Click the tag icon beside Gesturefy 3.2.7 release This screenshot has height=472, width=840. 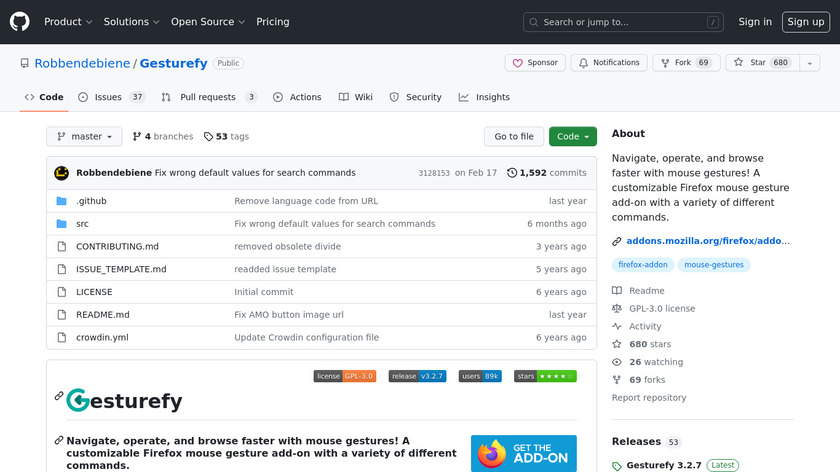tap(617, 466)
